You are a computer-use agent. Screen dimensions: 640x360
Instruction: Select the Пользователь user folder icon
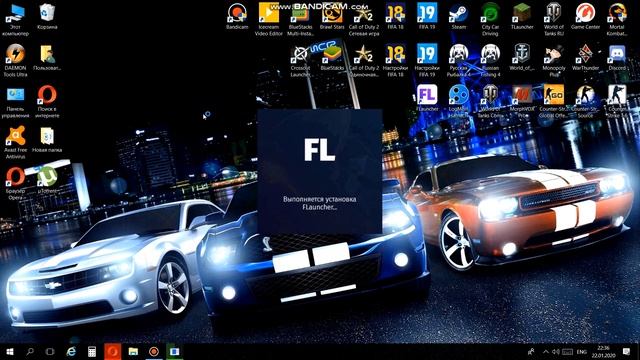[47, 58]
